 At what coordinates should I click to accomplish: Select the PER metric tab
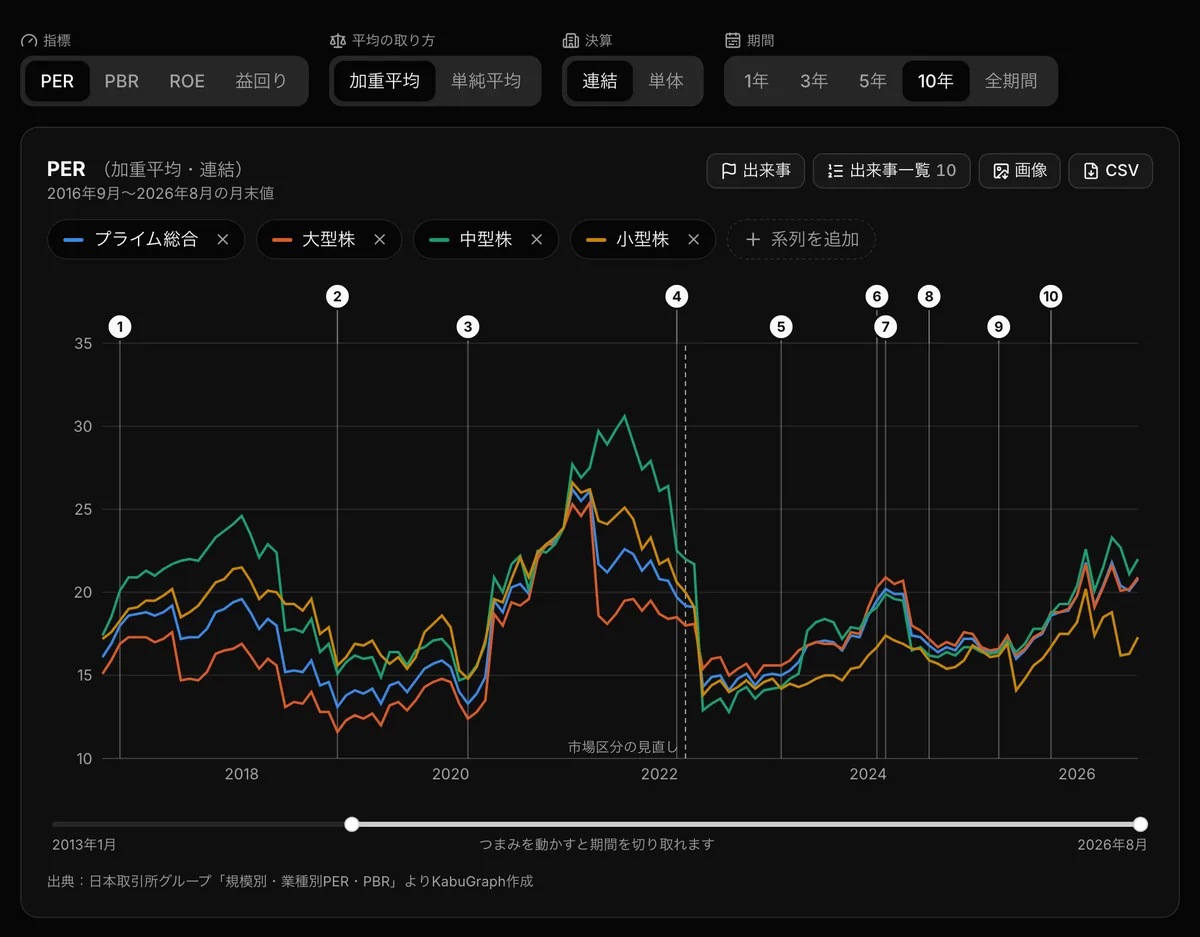(x=57, y=81)
